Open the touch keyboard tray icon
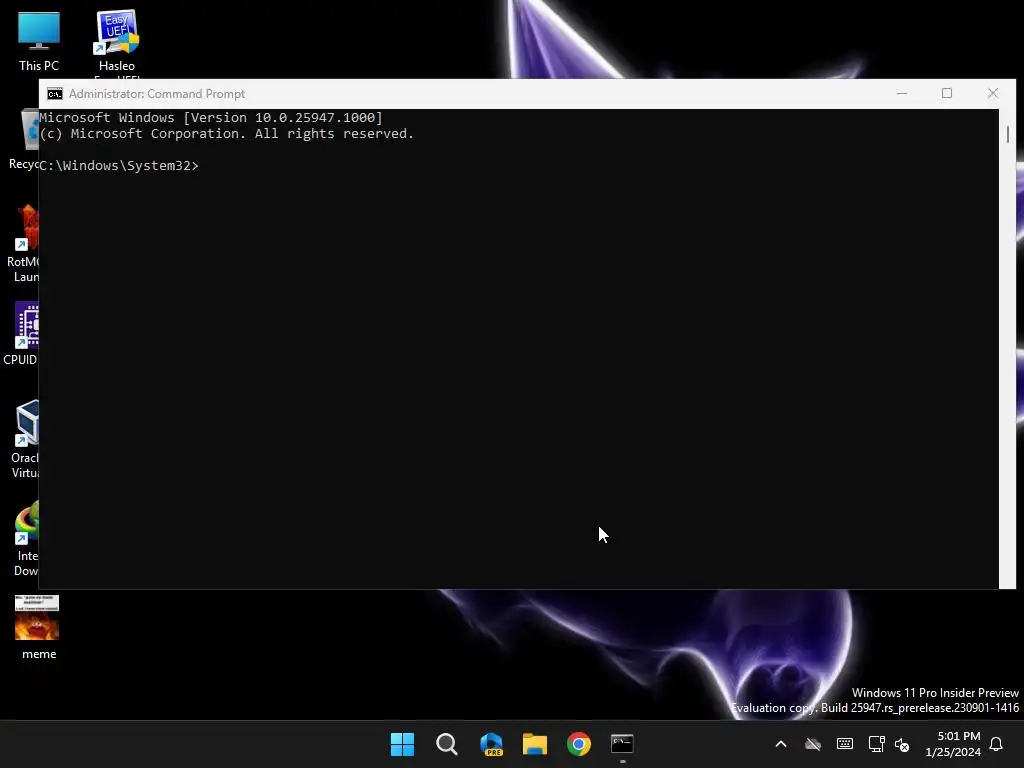Image resolution: width=1024 pixels, height=768 pixels. pyautogui.click(x=844, y=744)
